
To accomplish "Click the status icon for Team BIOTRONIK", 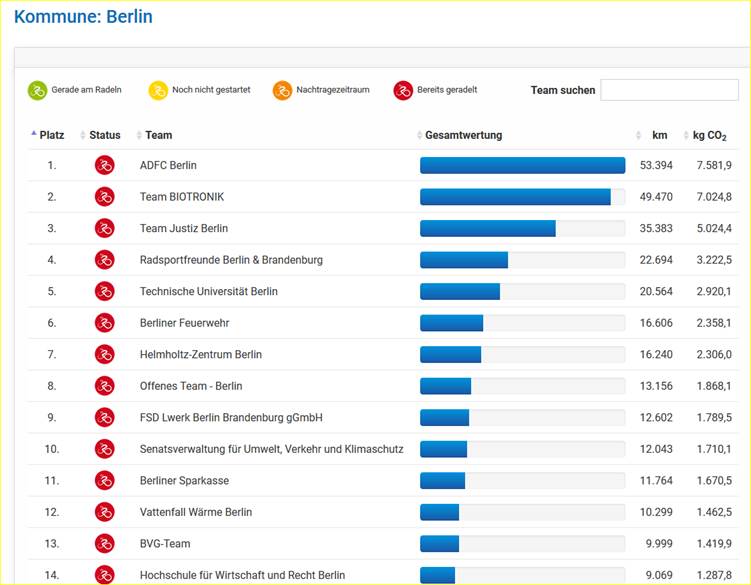I will 104,197.
